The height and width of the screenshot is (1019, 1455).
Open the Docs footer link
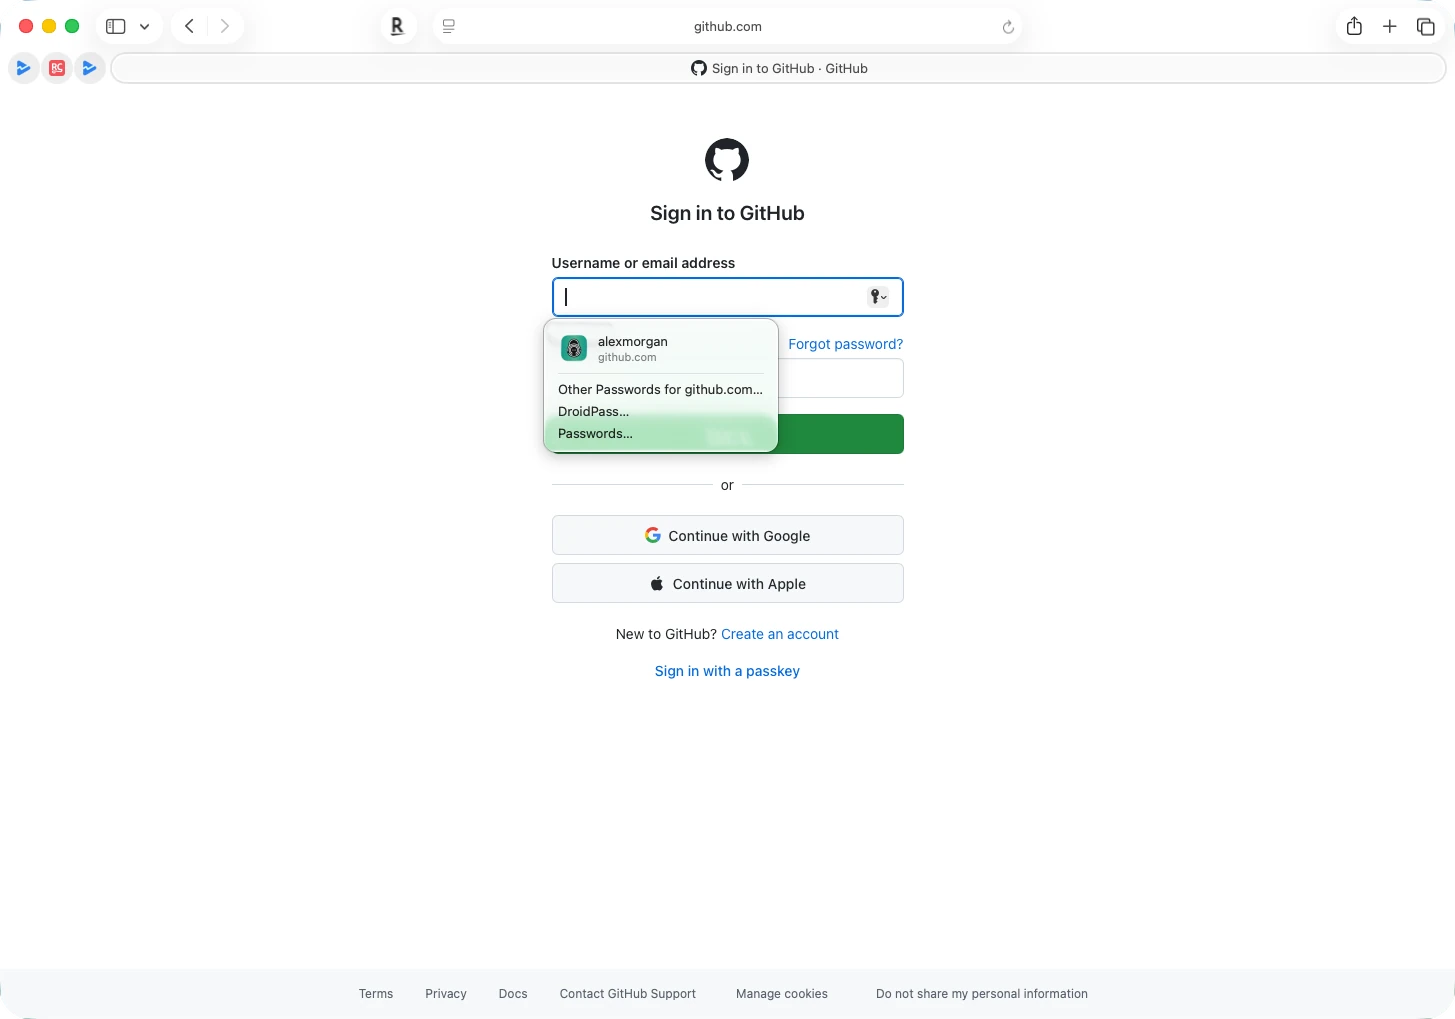tap(513, 994)
